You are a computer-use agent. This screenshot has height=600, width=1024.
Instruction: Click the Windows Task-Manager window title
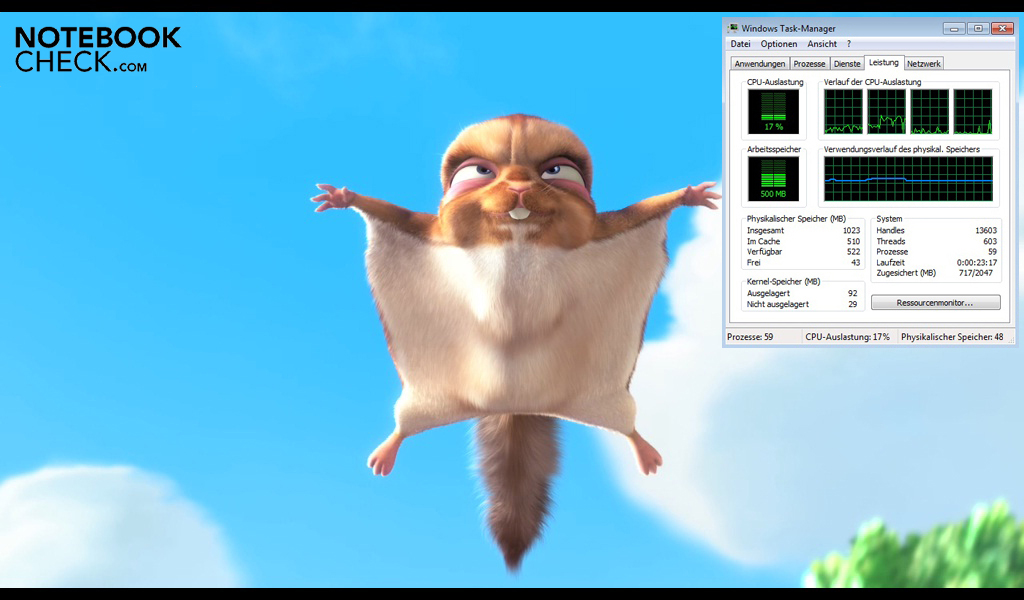point(788,29)
